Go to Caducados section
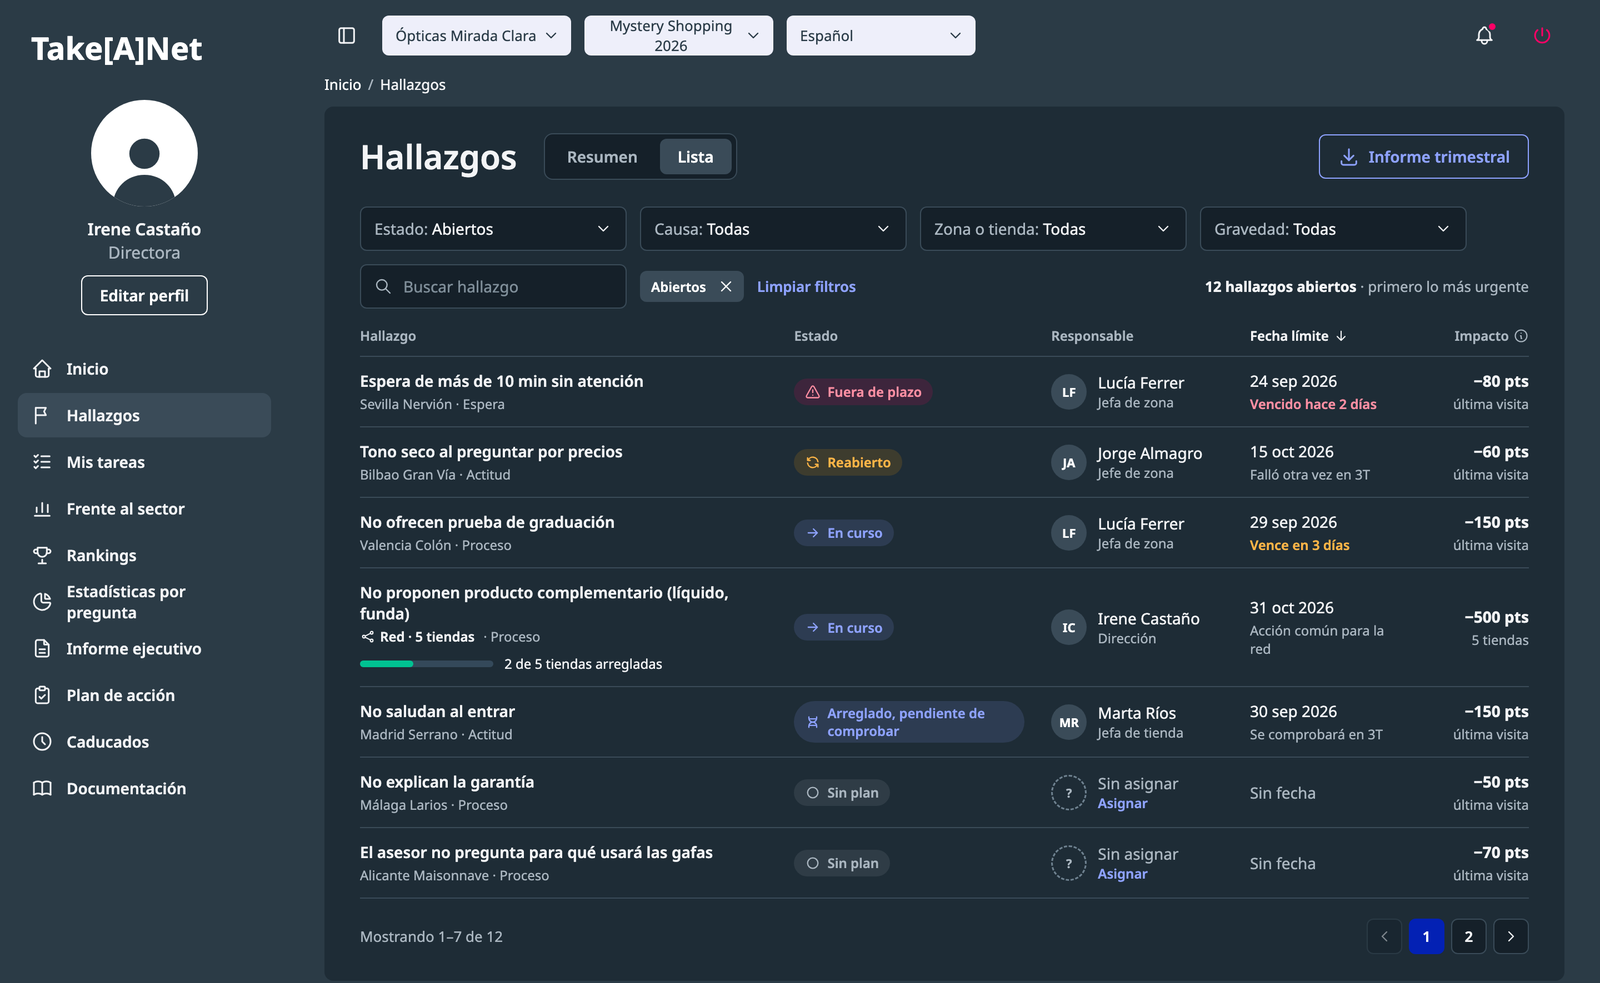This screenshot has width=1600, height=983. coord(144,742)
